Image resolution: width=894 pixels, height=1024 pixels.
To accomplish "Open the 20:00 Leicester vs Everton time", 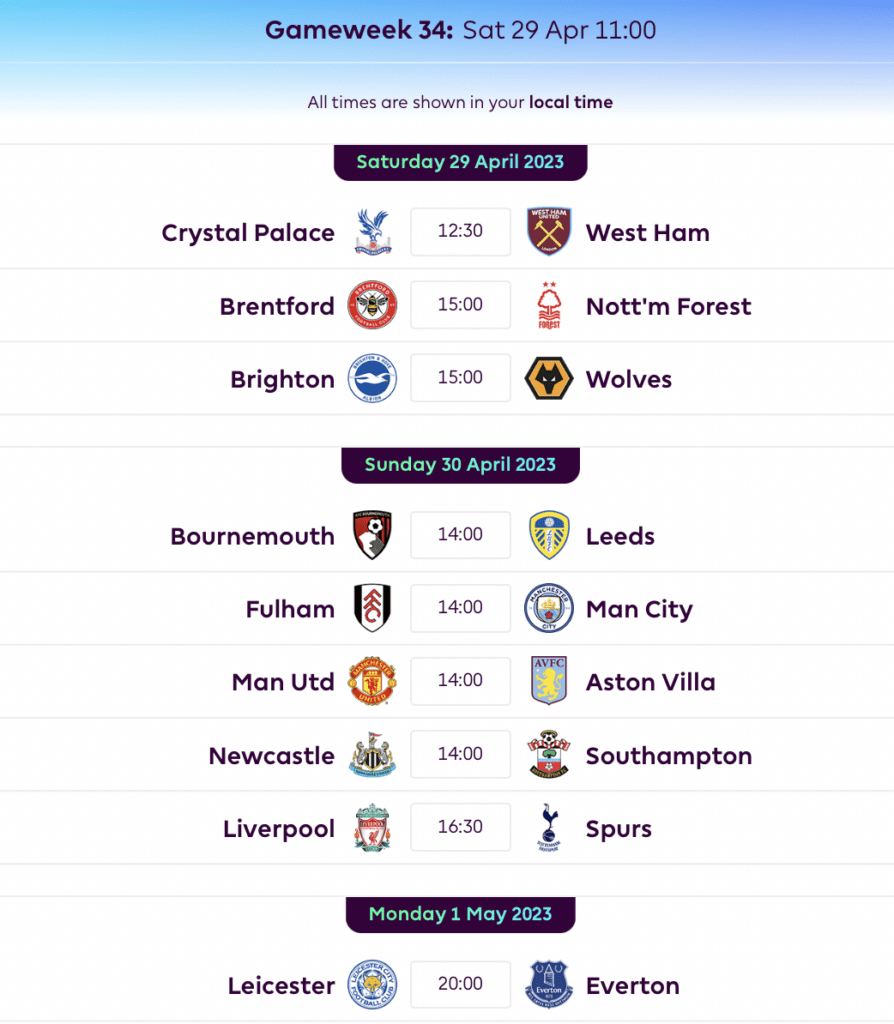I will point(460,984).
